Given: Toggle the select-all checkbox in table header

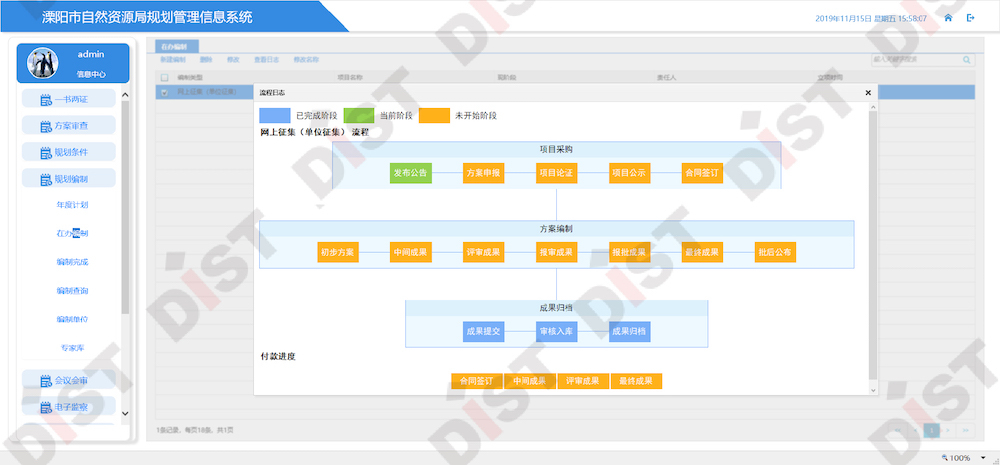Looking at the screenshot, I should coord(164,76).
